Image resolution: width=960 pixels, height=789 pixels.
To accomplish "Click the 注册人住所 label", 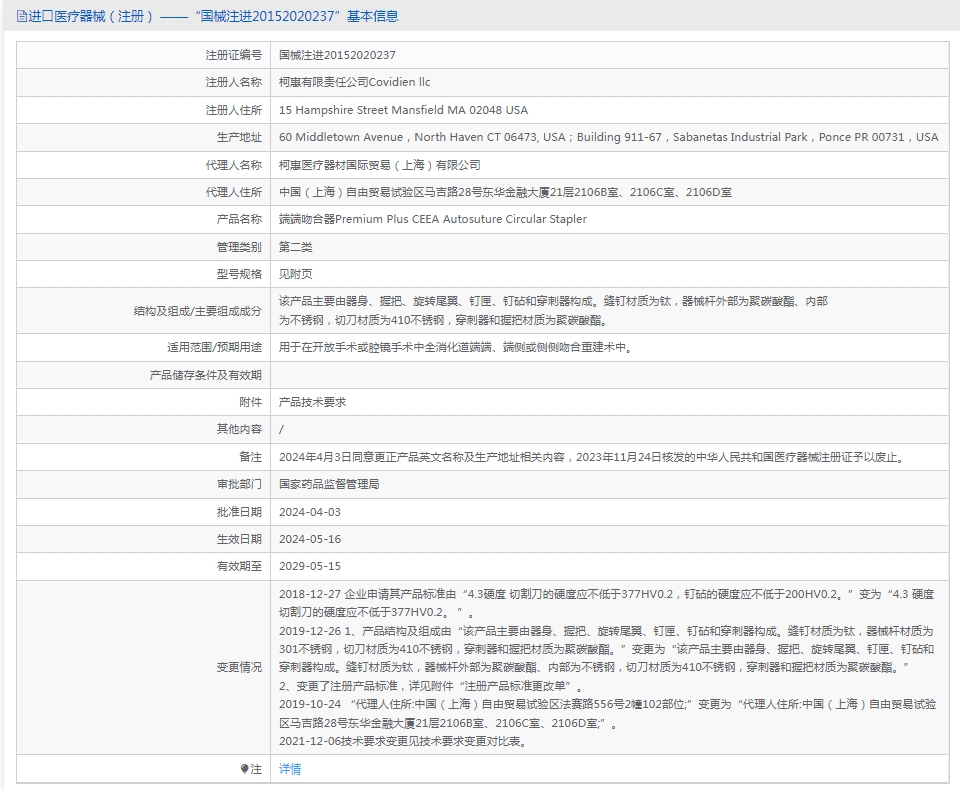I will click(233, 110).
